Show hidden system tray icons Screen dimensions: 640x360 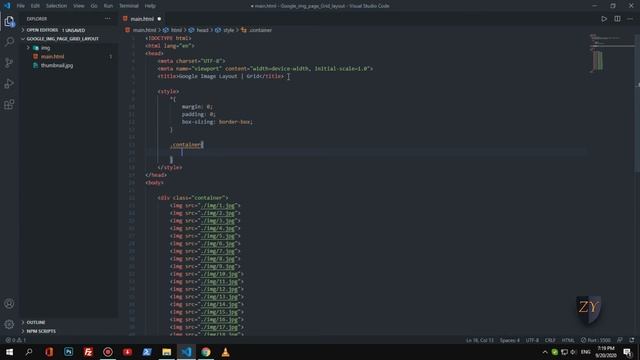pyautogui.click(x=545, y=352)
